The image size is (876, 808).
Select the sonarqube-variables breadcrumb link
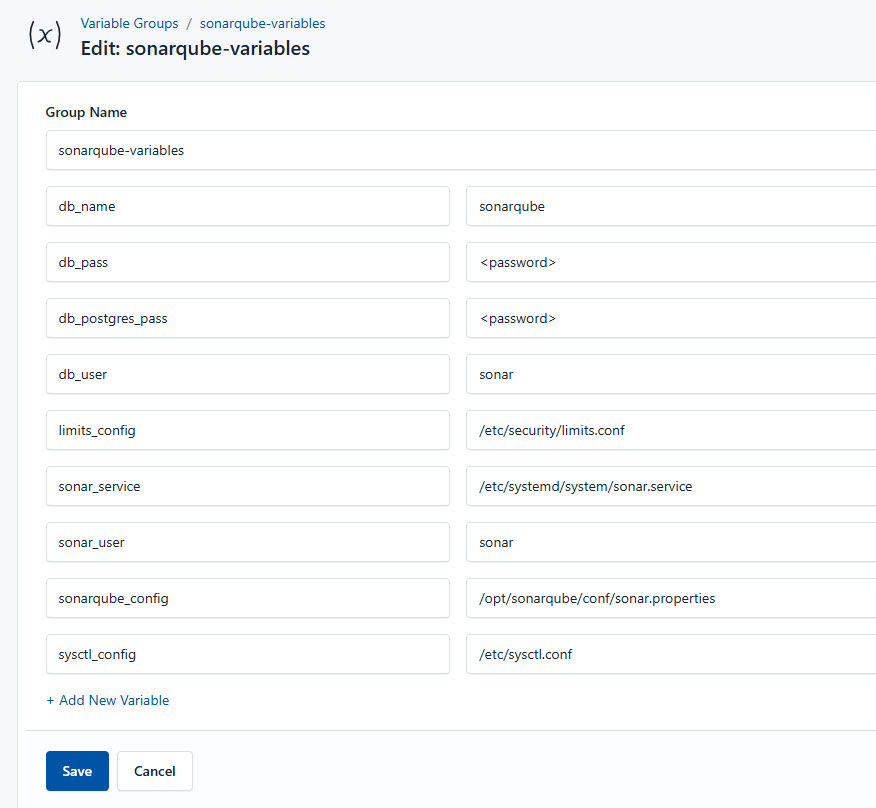(262, 23)
